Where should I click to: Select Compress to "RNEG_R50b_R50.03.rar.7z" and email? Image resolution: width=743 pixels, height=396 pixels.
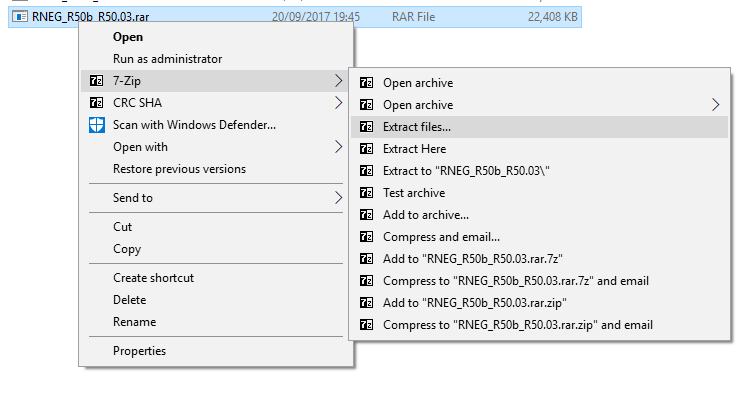[x=539, y=280]
